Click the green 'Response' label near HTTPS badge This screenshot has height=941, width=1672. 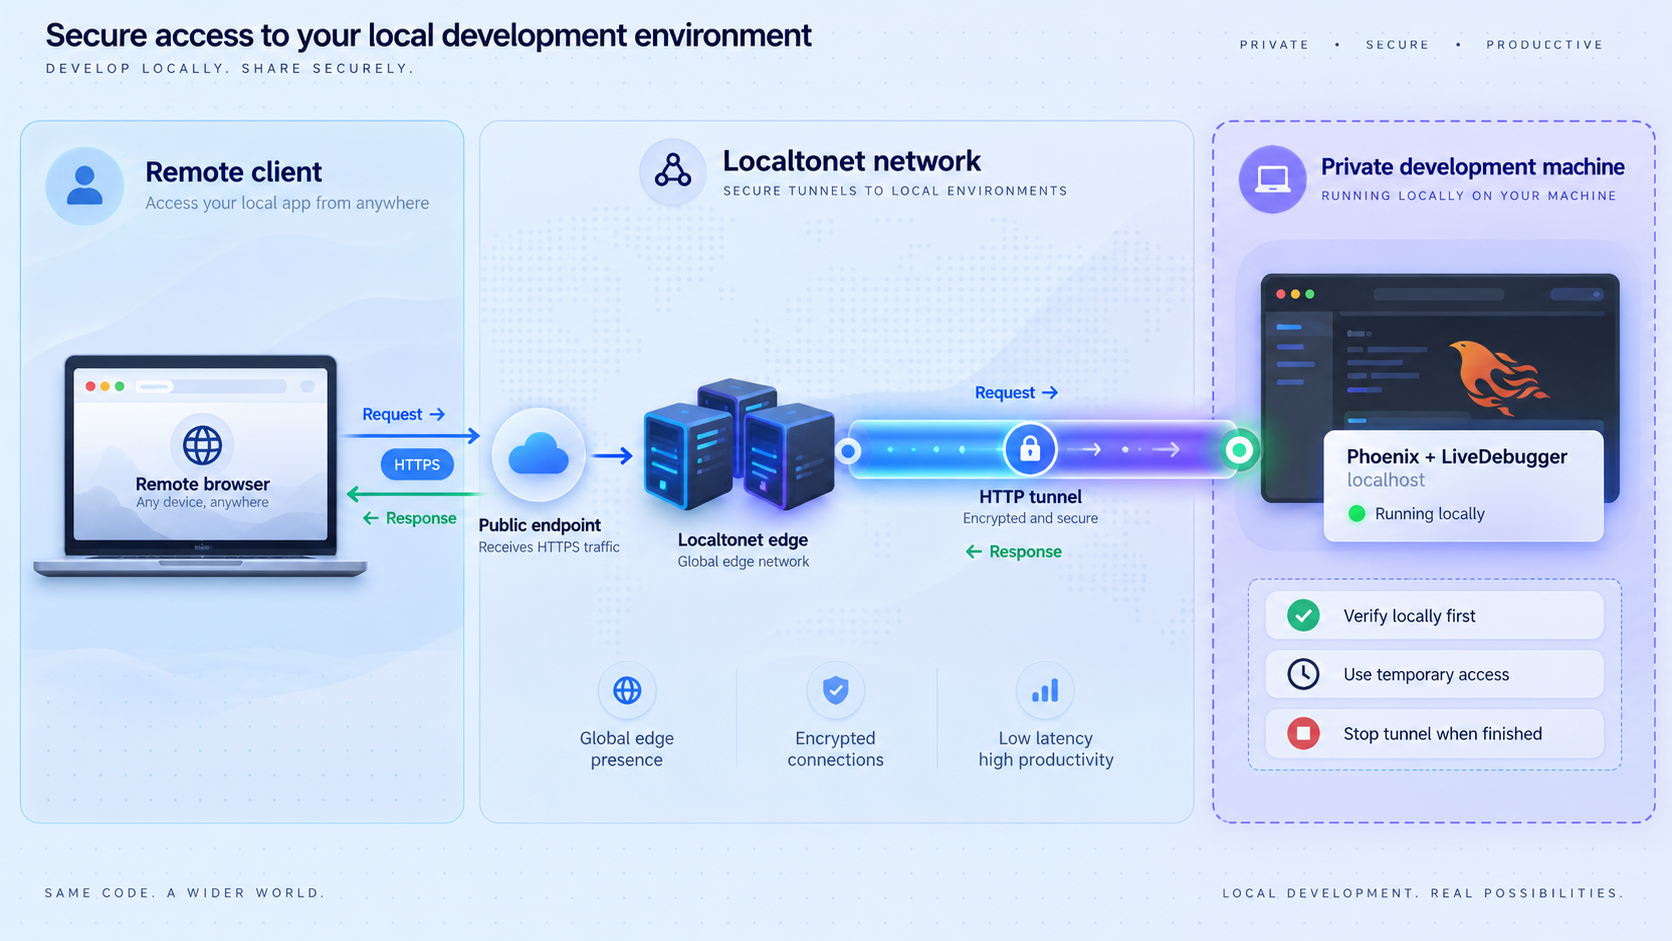409,518
